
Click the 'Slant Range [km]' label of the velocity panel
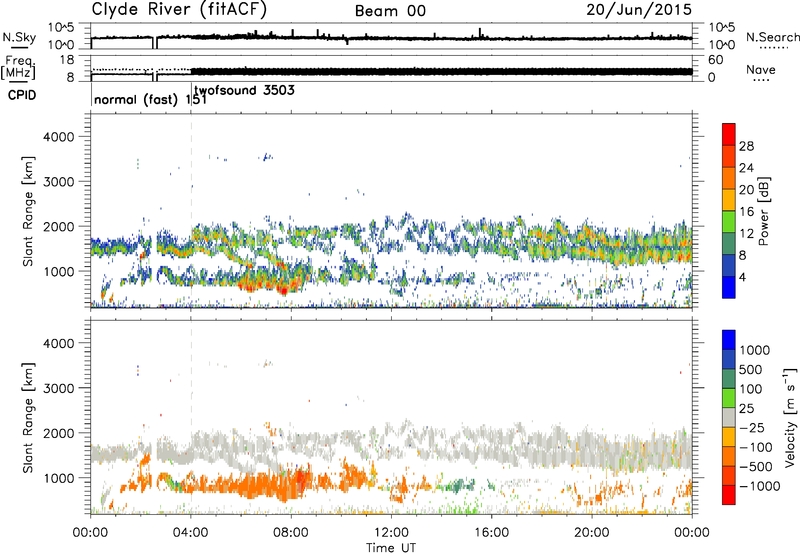pos(28,418)
